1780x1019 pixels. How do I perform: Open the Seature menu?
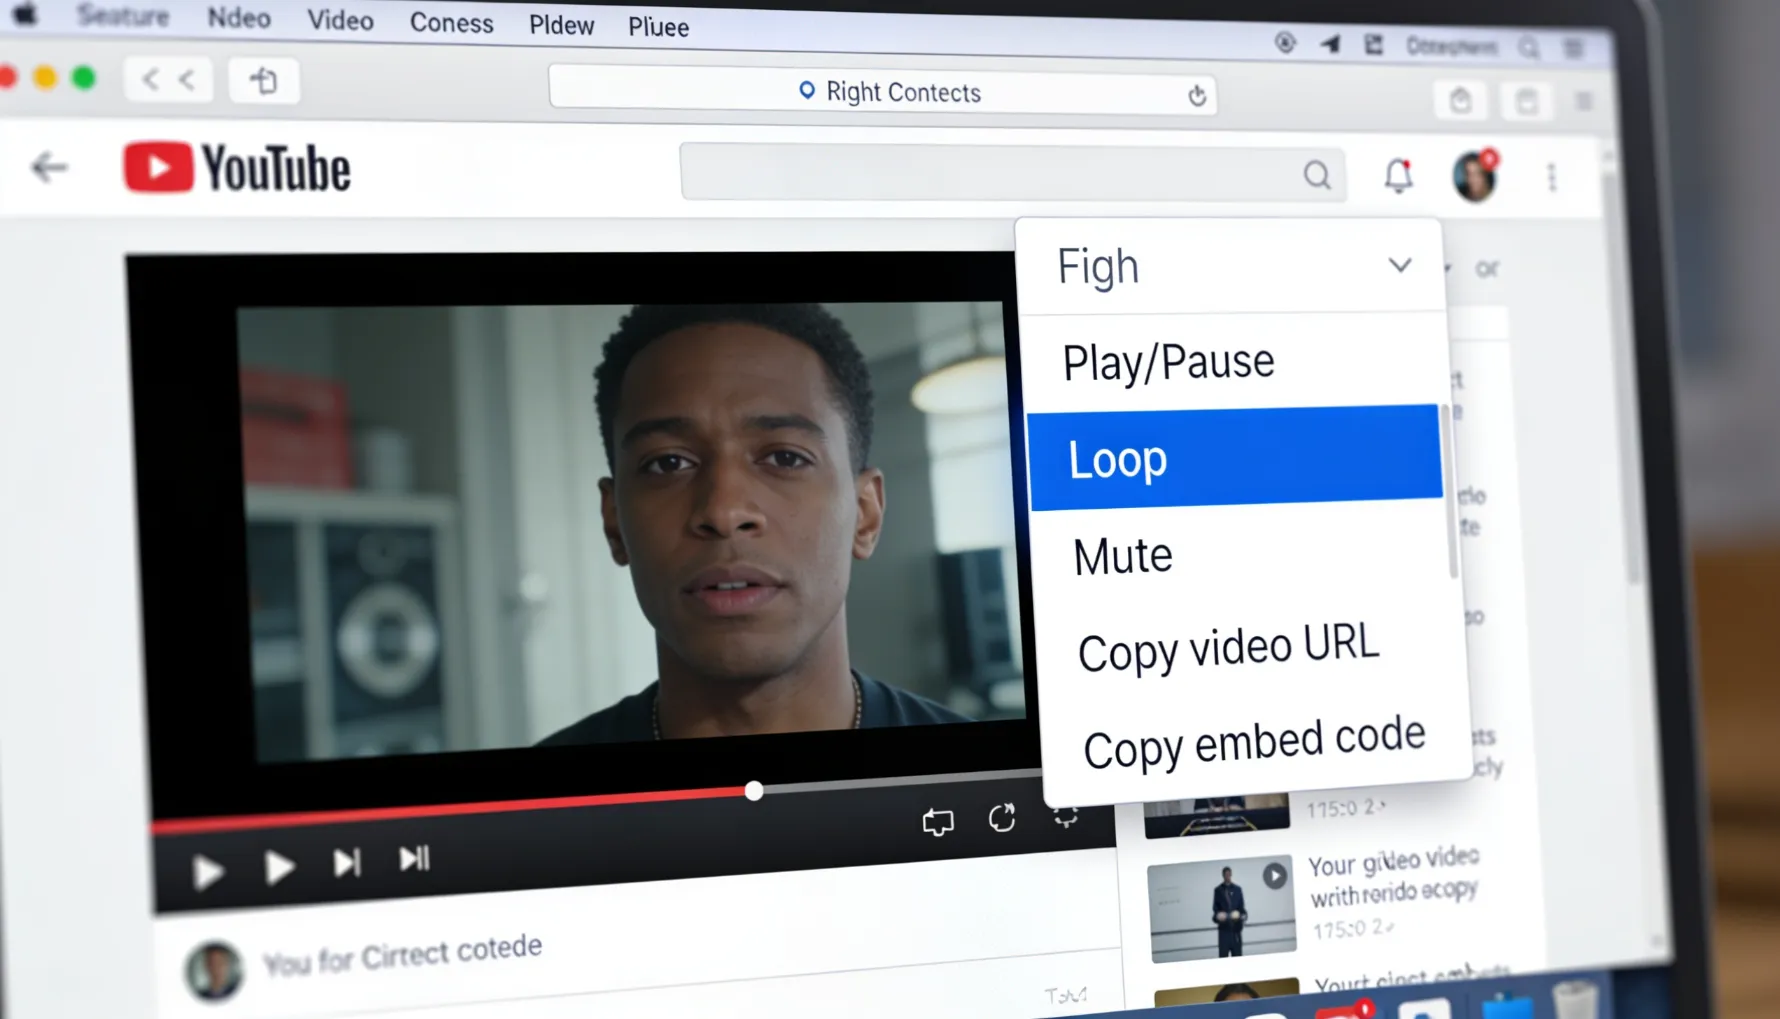123,16
